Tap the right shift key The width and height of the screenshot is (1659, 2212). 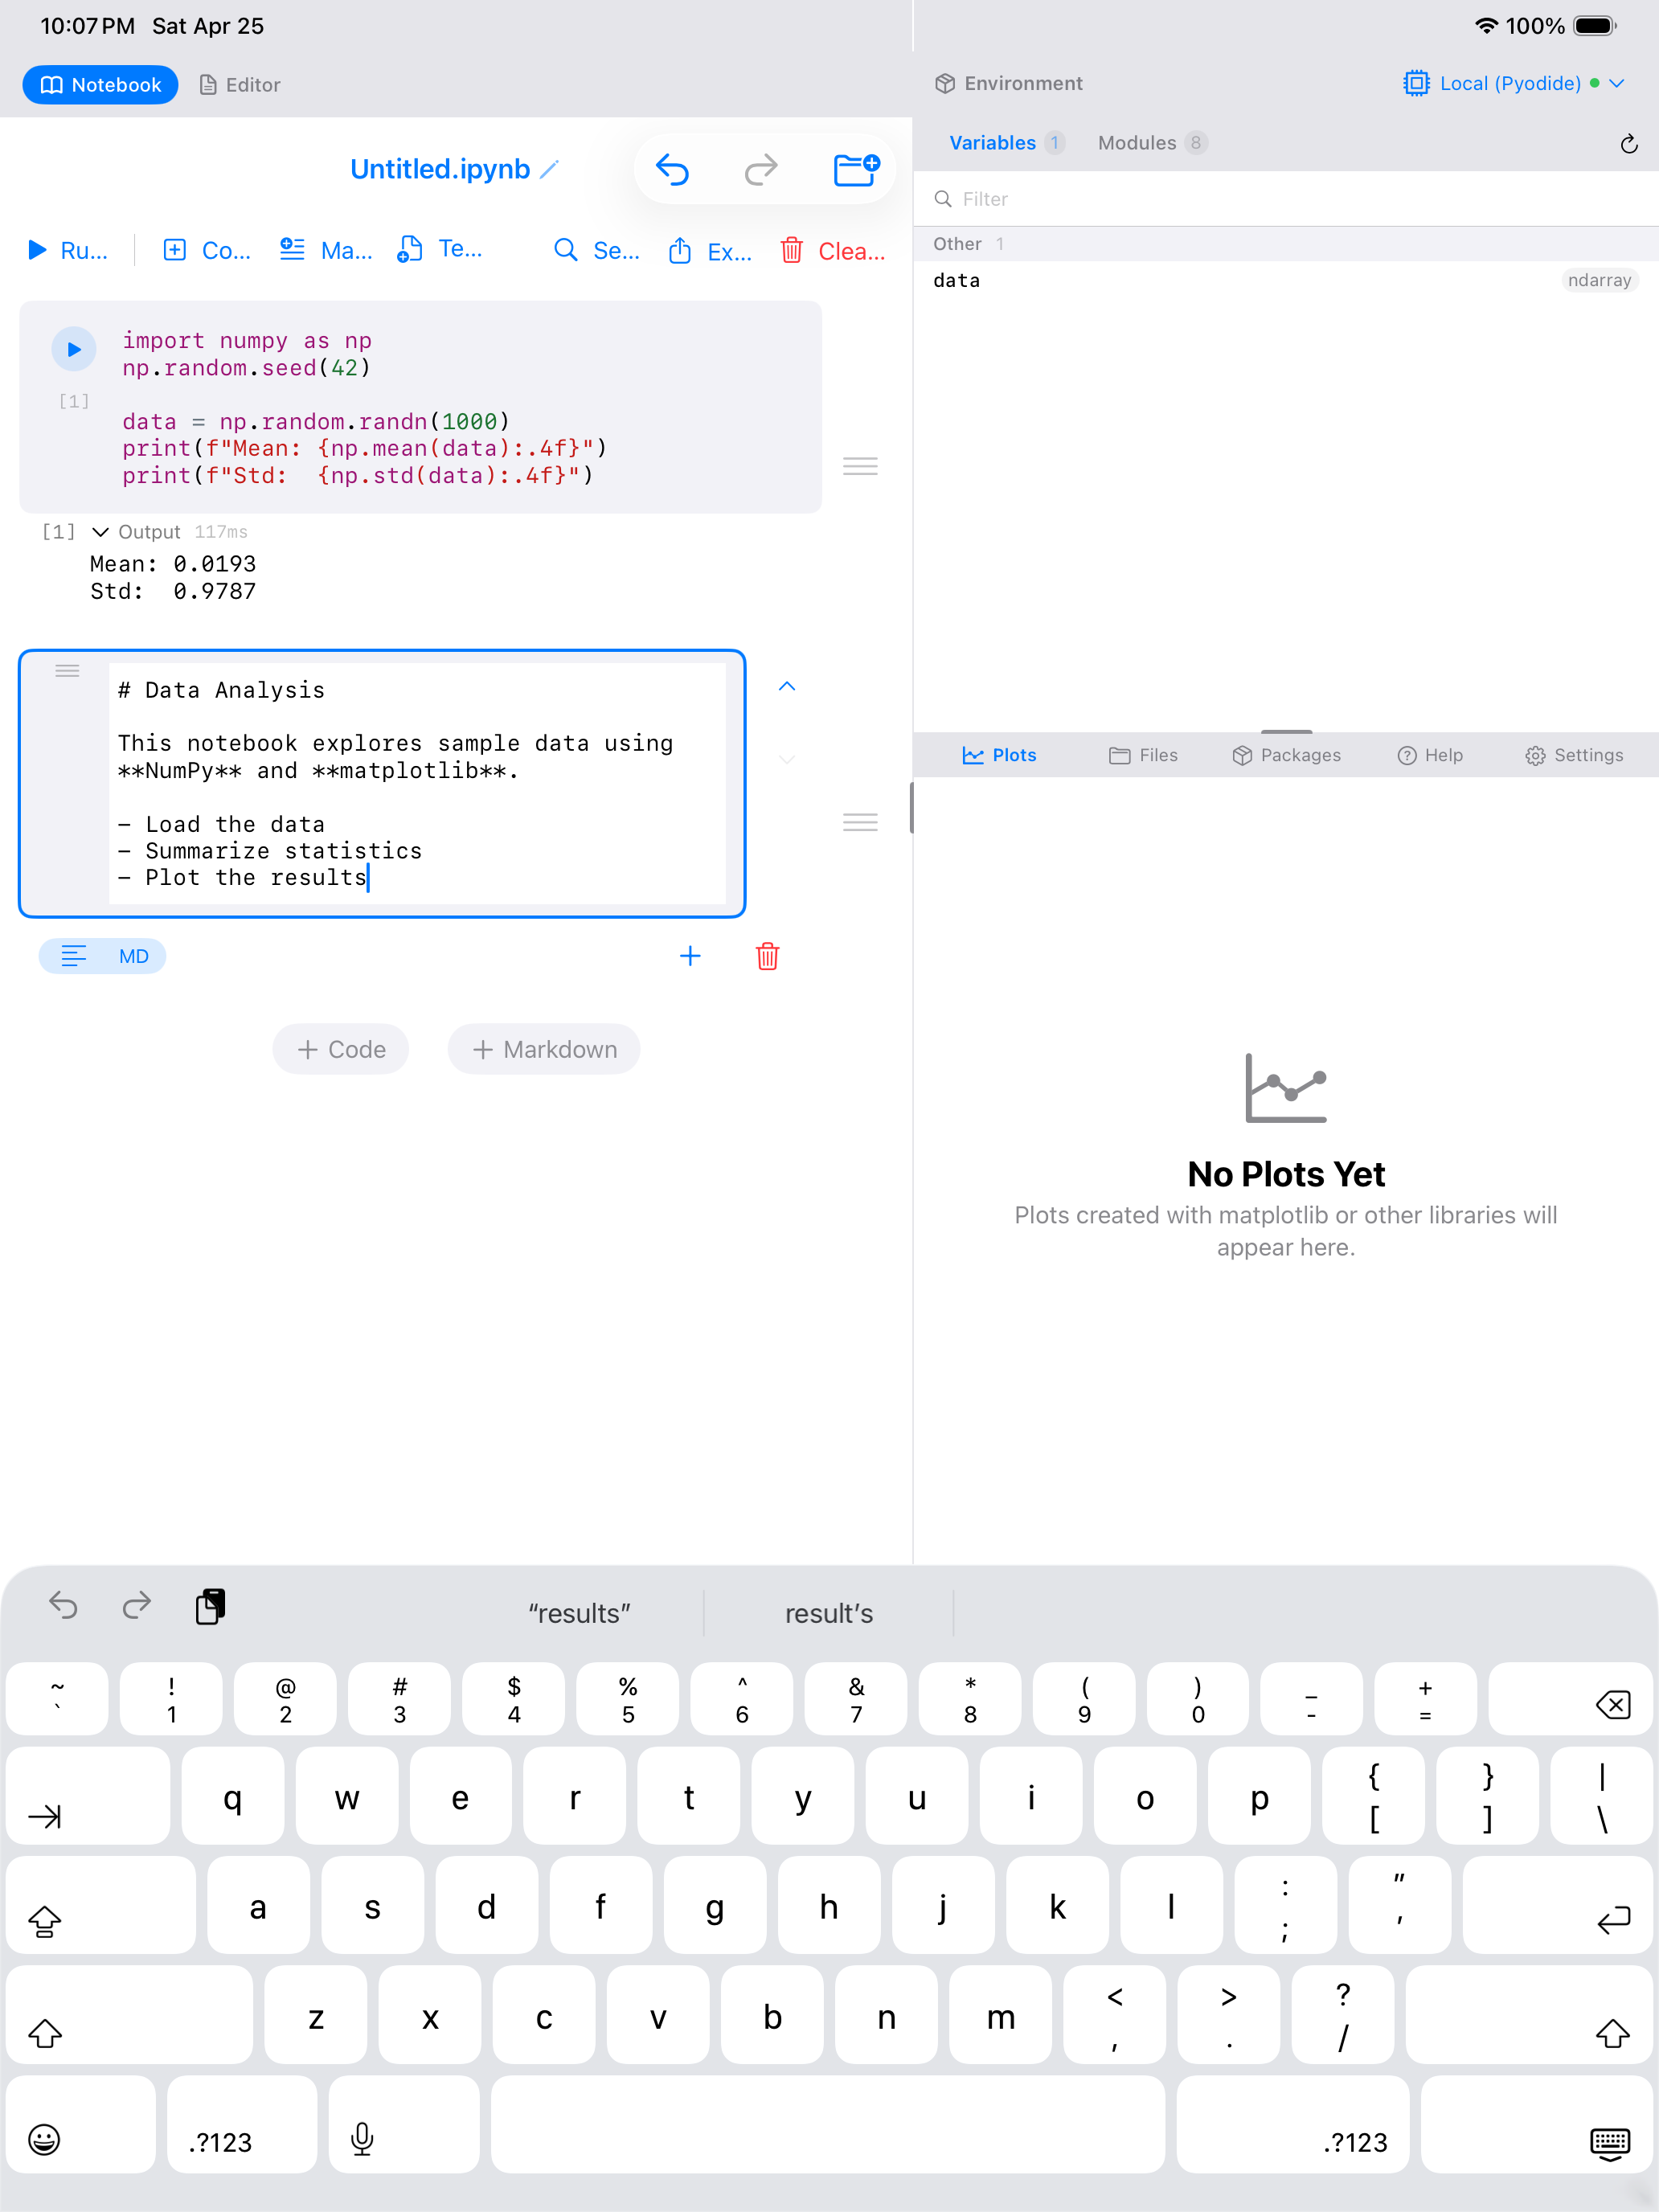coord(1529,2016)
